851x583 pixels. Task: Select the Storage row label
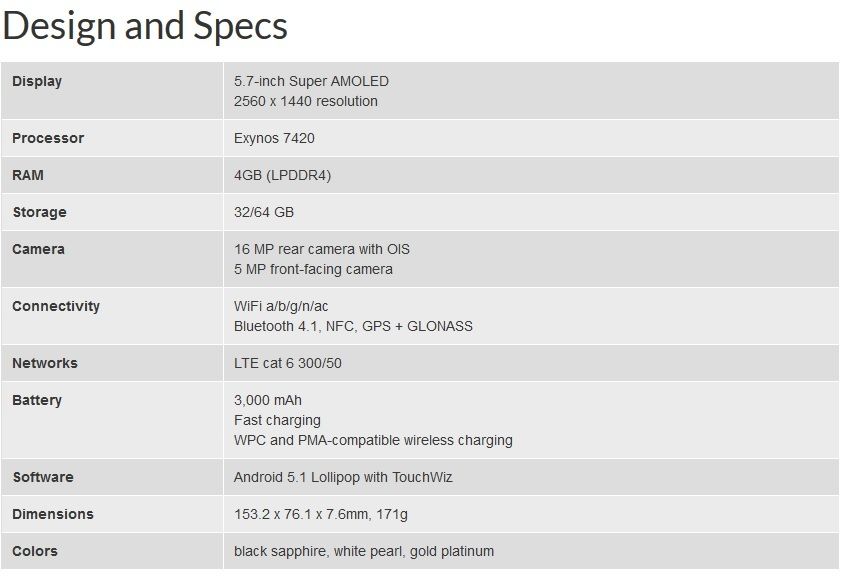39,212
